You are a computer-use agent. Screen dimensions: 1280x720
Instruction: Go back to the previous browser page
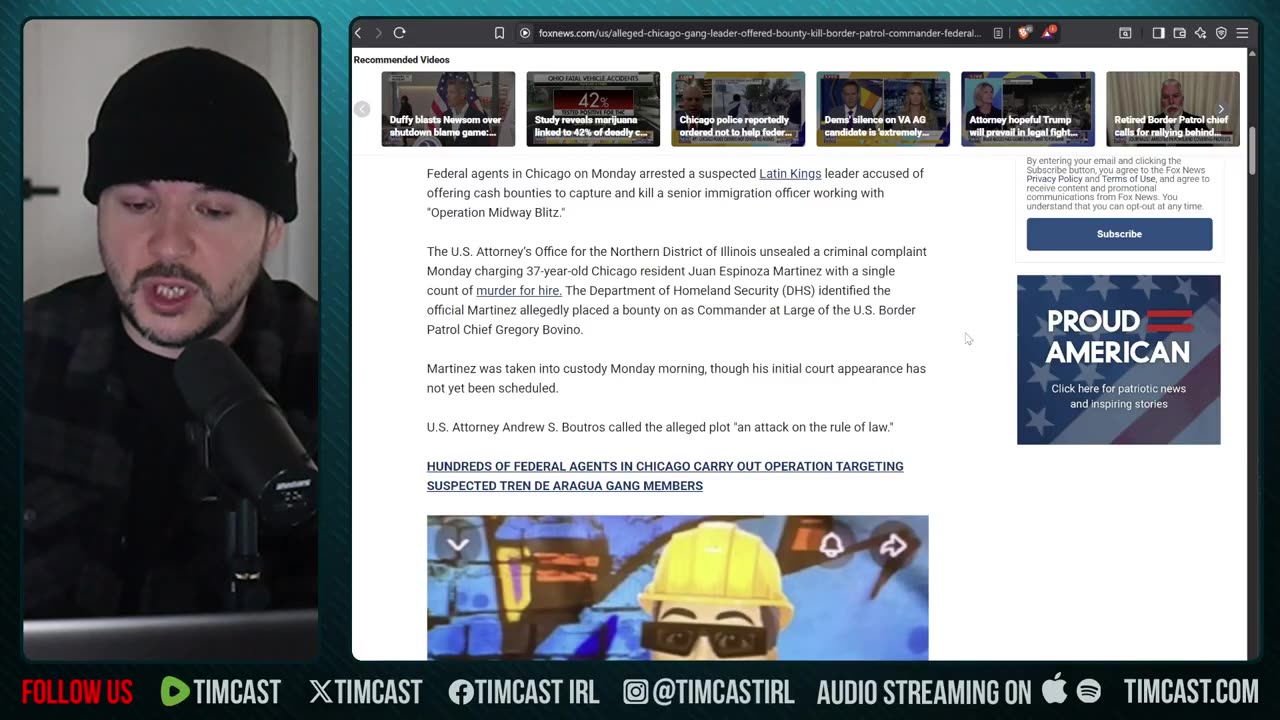pyautogui.click(x=358, y=33)
